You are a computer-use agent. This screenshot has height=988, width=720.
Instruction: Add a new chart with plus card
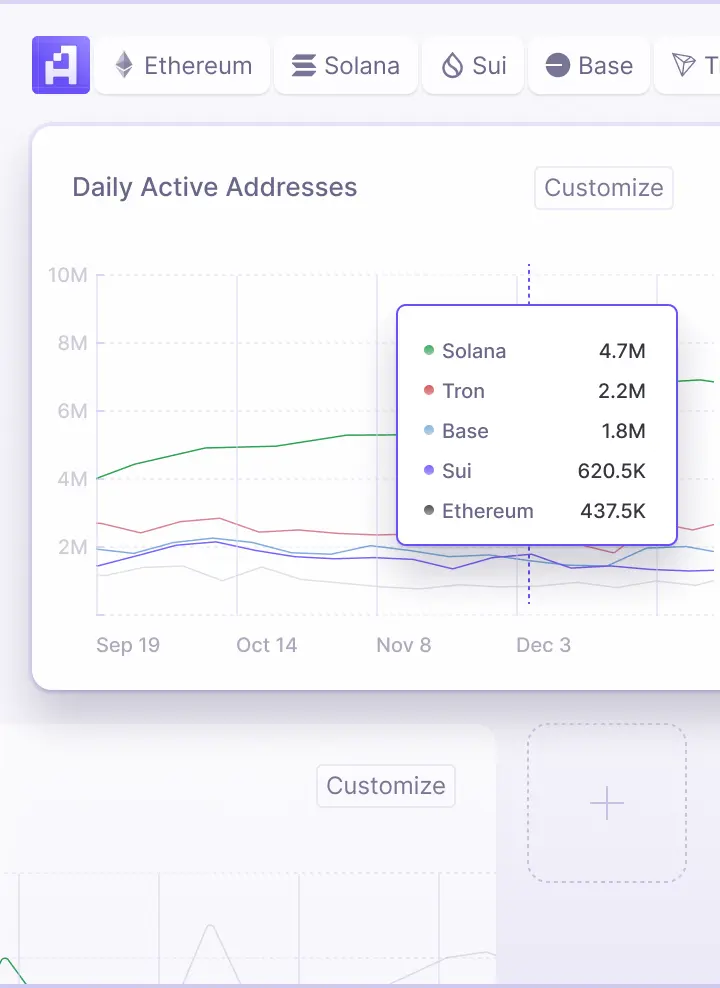point(607,803)
